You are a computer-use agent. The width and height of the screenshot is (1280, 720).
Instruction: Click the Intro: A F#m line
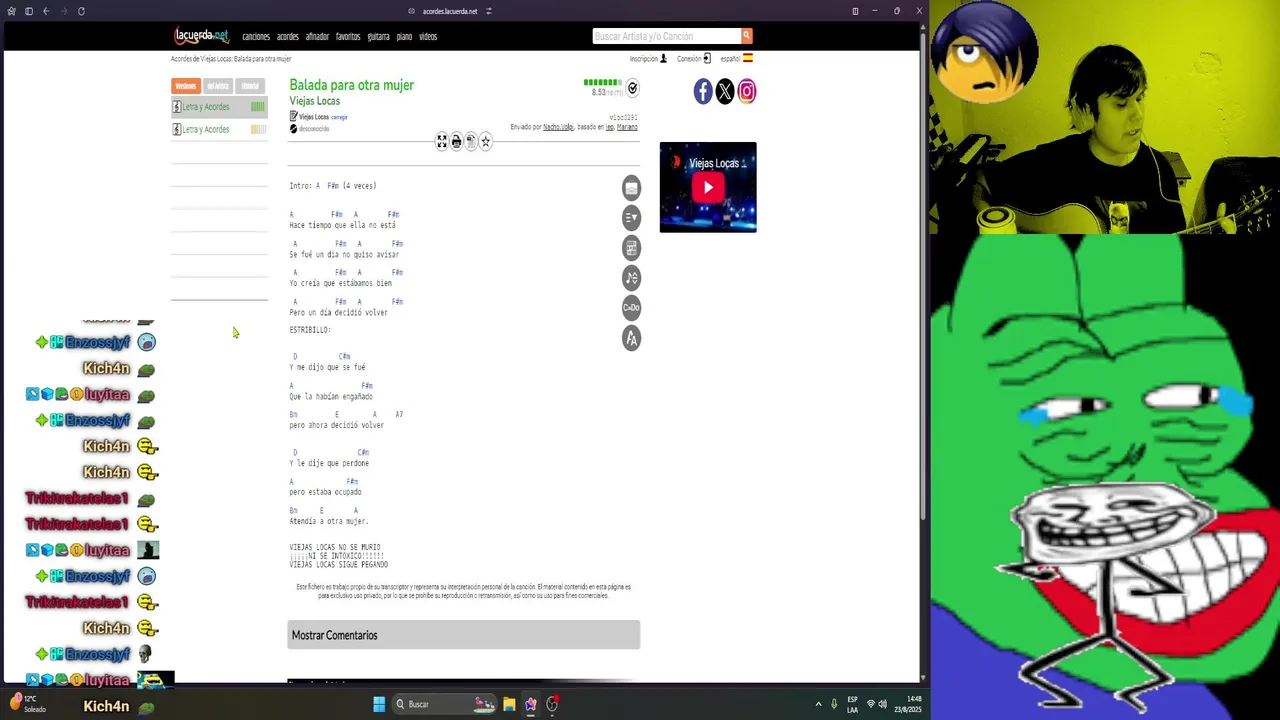pos(333,186)
